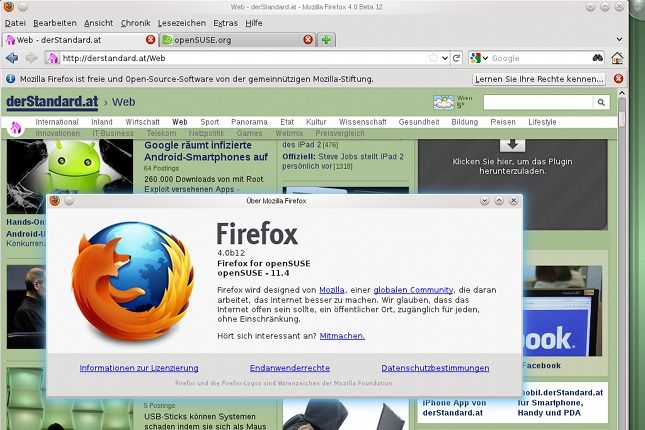Shade the About dialog with down arrow
Viewport: 645px width, 430px height.
click(x=484, y=201)
